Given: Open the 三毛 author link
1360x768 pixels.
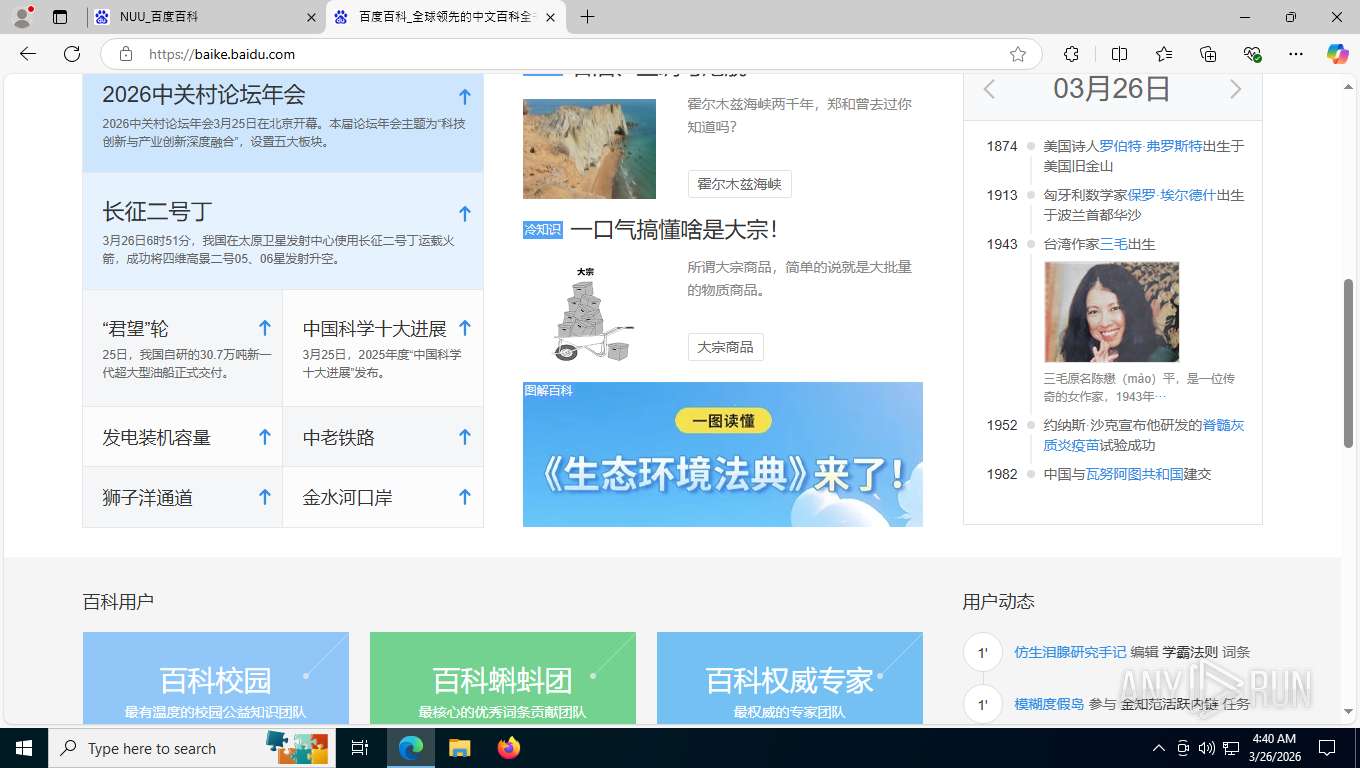Looking at the screenshot, I should [1114, 244].
